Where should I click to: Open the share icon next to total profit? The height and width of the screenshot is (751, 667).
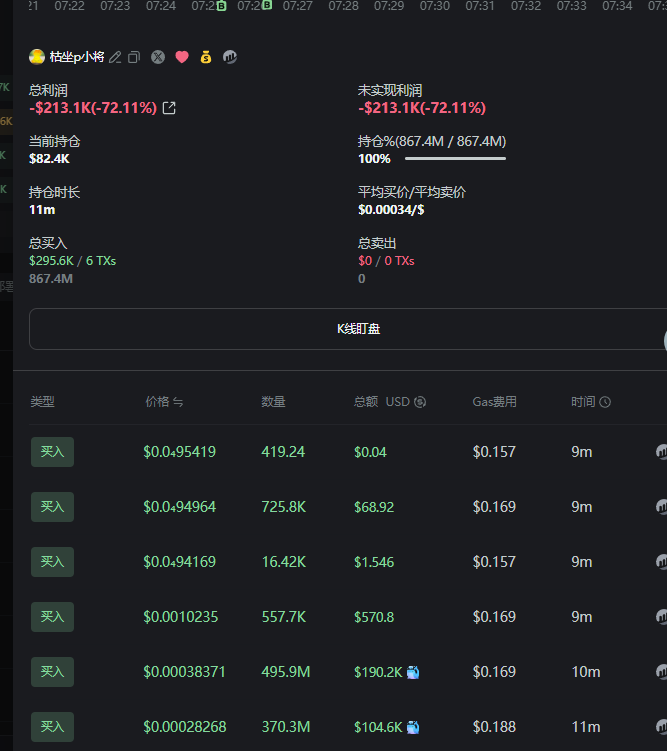(x=169, y=108)
